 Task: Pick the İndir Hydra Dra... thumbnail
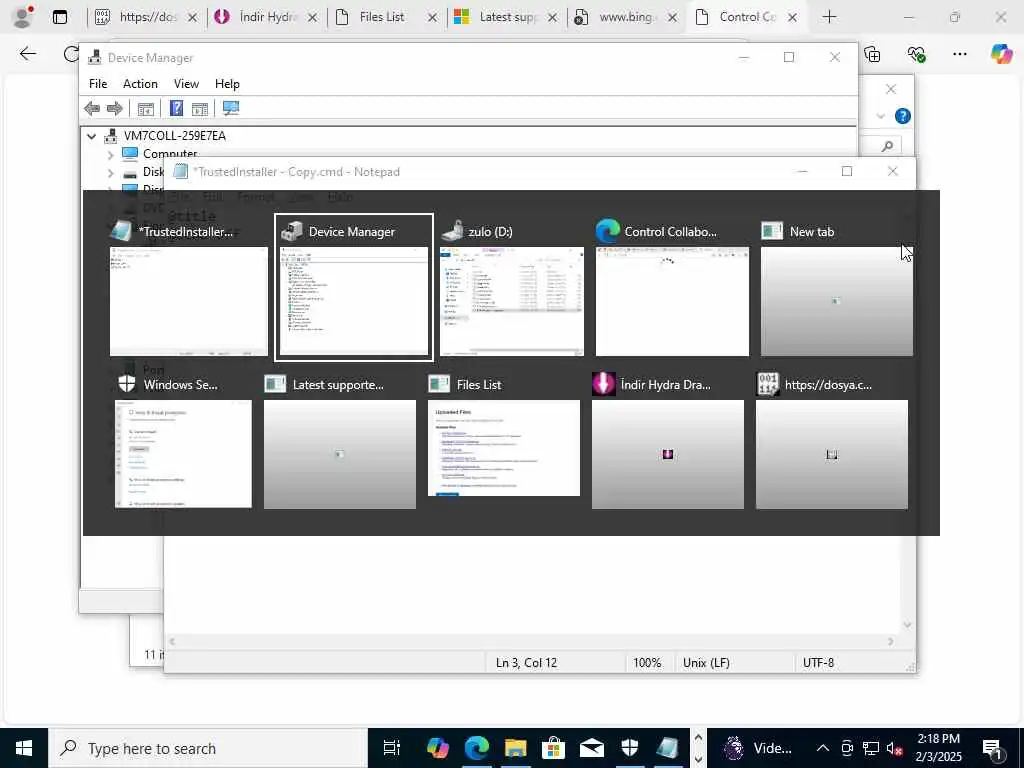(667, 441)
